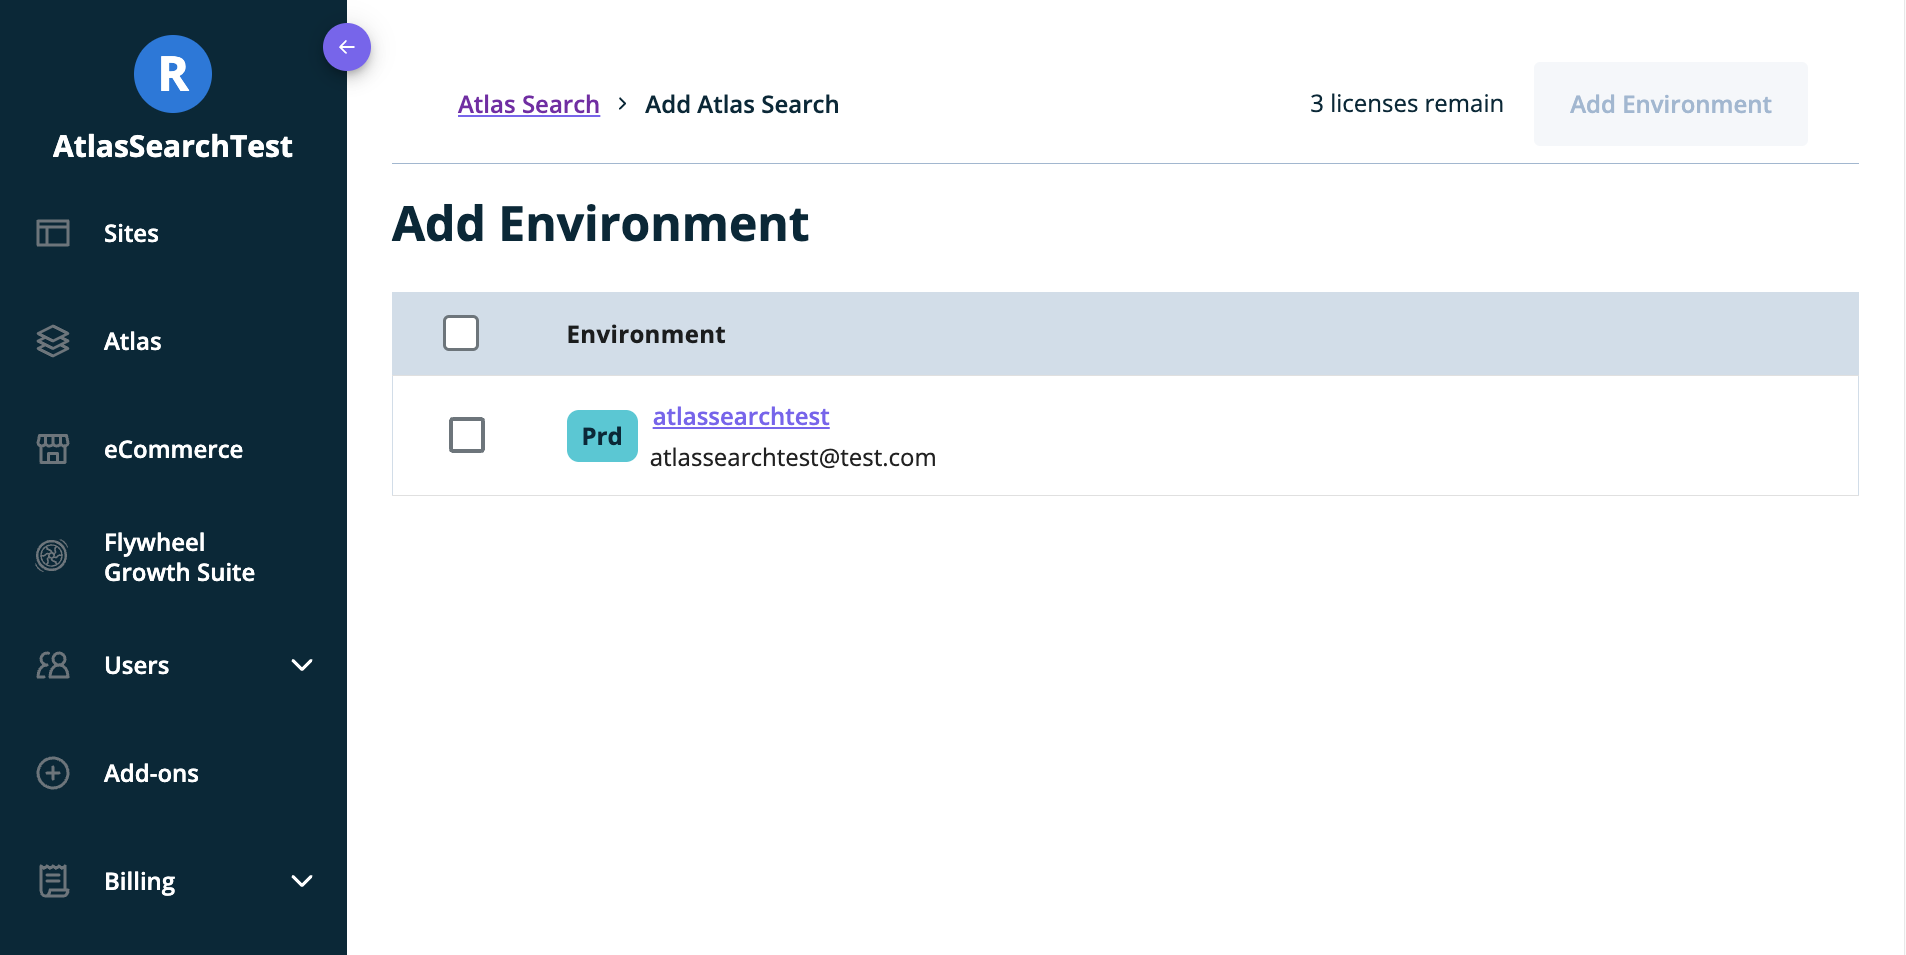Click the Add Environment button
Viewport: 1906px width, 955px height.
pos(1671,104)
